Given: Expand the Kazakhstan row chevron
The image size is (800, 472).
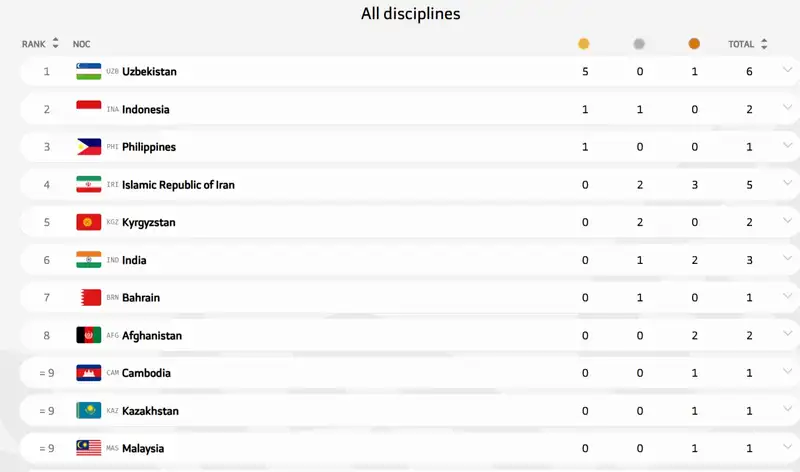Looking at the screenshot, I should 787,410.
